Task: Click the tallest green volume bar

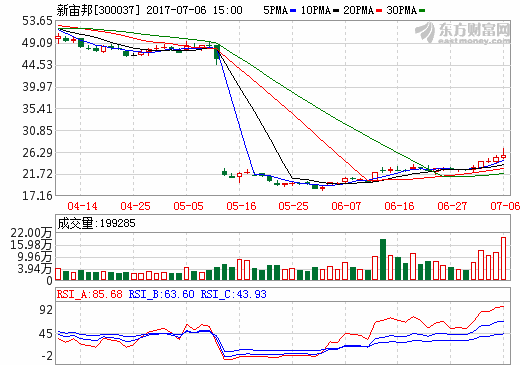Action: 383,259
